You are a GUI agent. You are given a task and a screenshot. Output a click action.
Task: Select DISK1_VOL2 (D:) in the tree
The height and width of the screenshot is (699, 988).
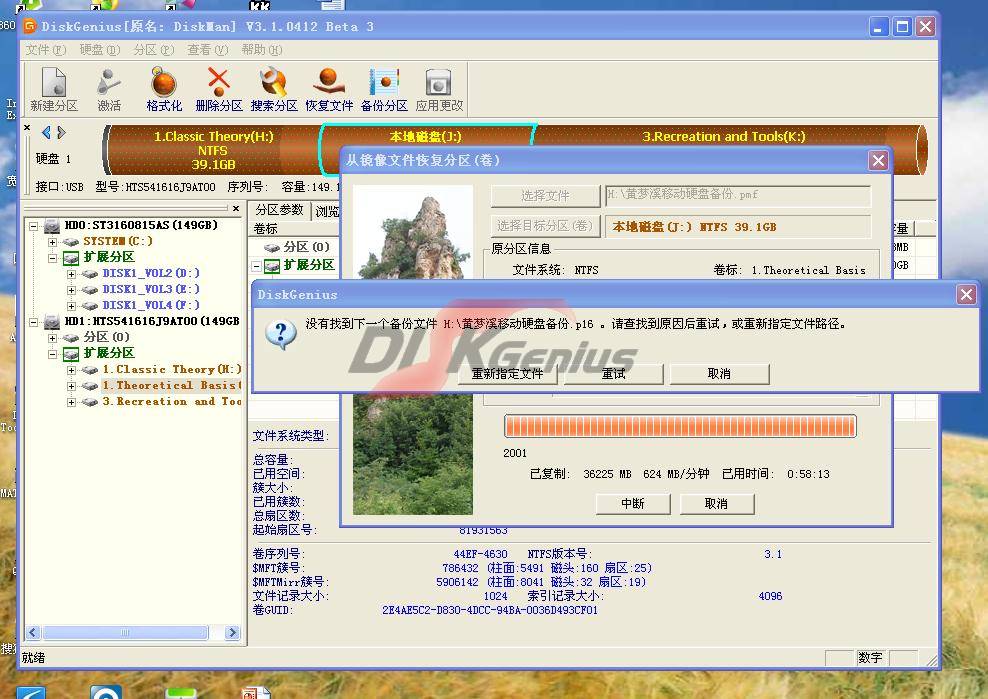[x=151, y=274]
